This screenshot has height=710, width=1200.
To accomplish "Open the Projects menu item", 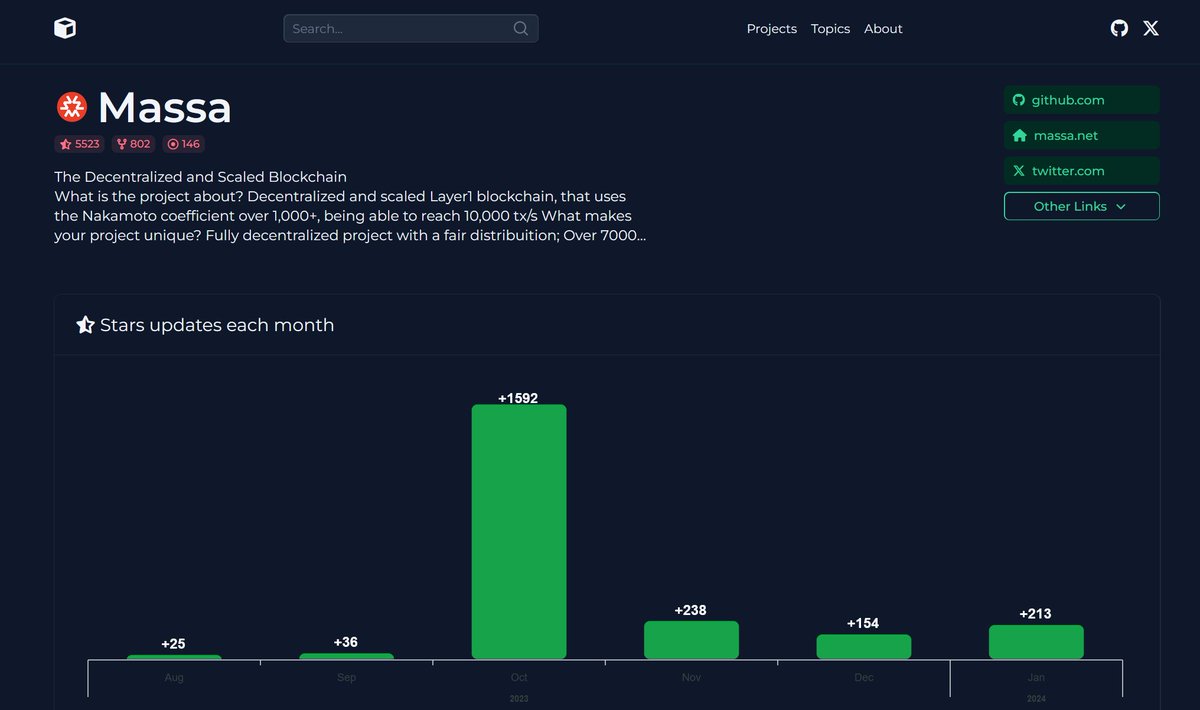I will pyautogui.click(x=771, y=29).
